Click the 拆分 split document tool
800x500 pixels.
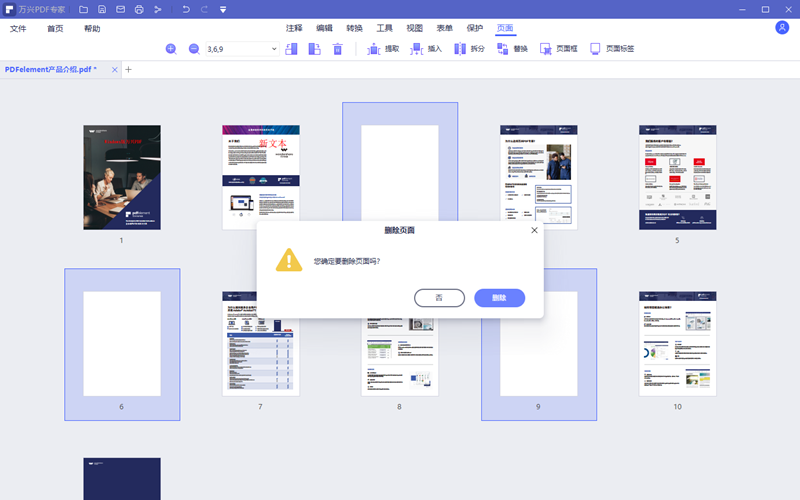(x=469, y=48)
